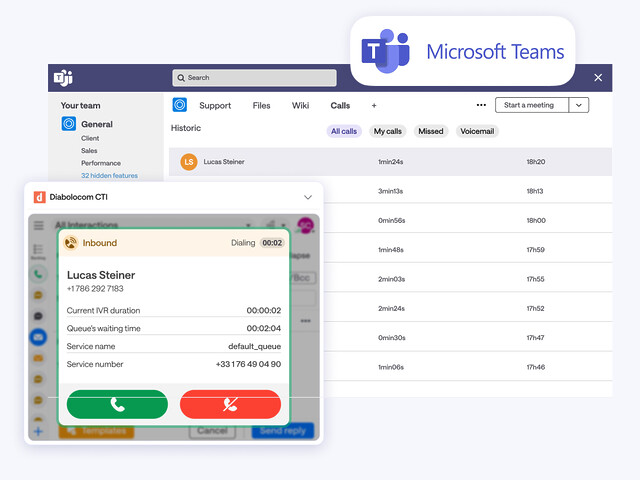
Task: Select the All calls filter
Action: coord(344,131)
